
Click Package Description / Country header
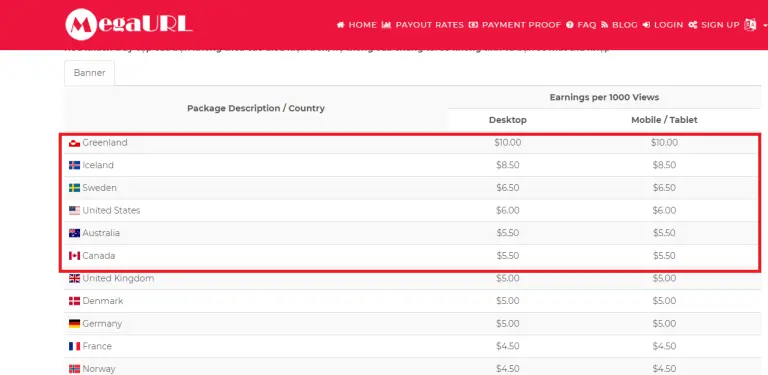(x=256, y=108)
